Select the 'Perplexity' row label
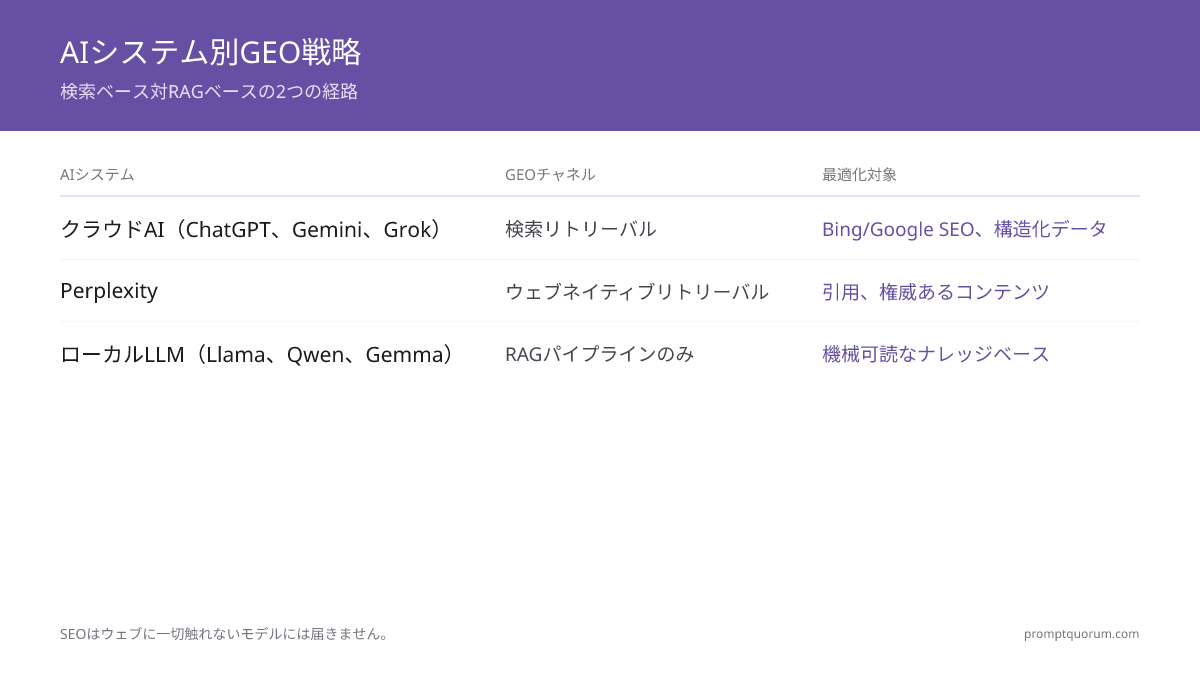Screen dimensions: 1200x675 click(109, 291)
